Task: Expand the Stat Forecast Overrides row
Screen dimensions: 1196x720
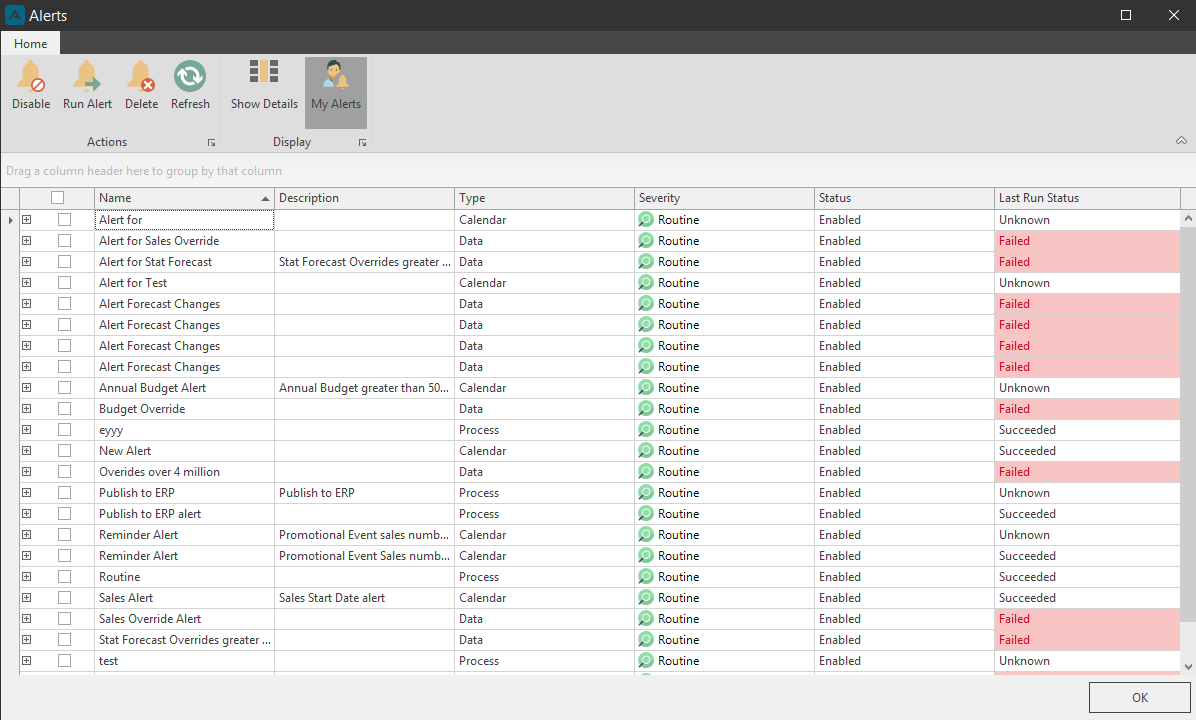Action: (x=27, y=640)
